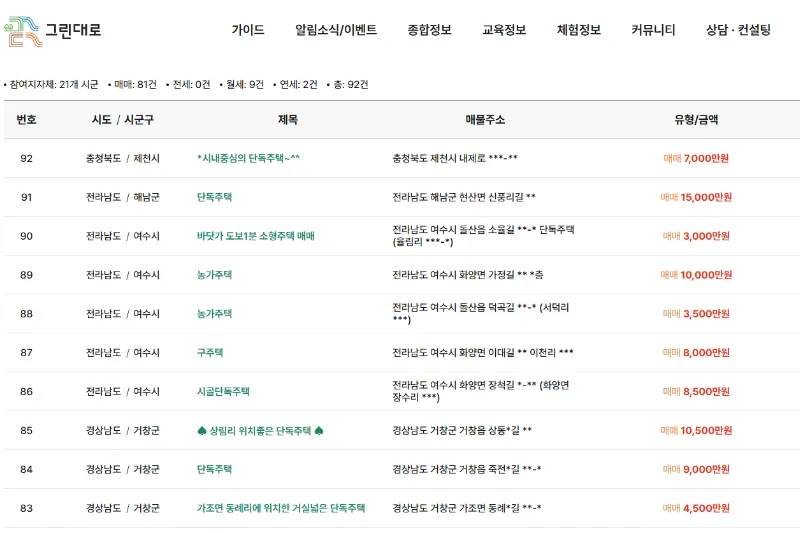Click price 매매 3,000만원
The height and width of the screenshot is (533, 800).
(696, 236)
